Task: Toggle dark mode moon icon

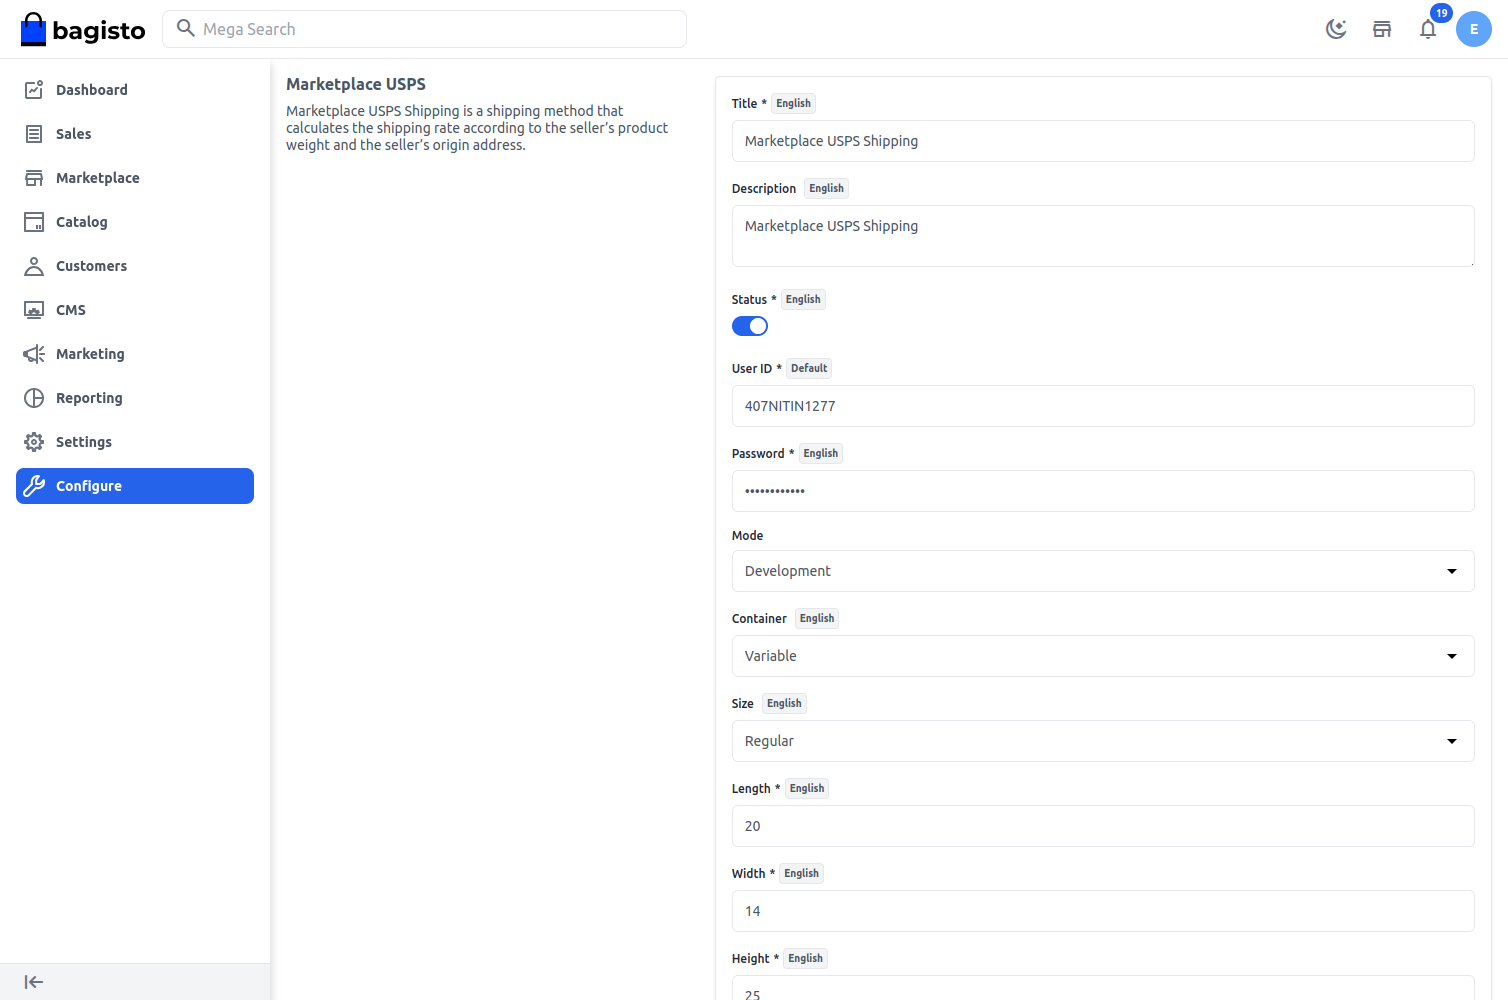Action: [x=1336, y=29]
